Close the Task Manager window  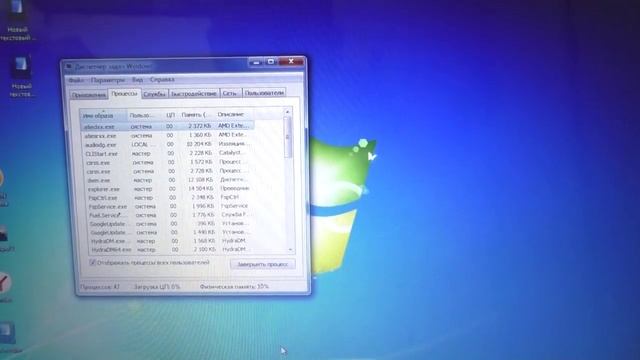click(x=291, y=61)
